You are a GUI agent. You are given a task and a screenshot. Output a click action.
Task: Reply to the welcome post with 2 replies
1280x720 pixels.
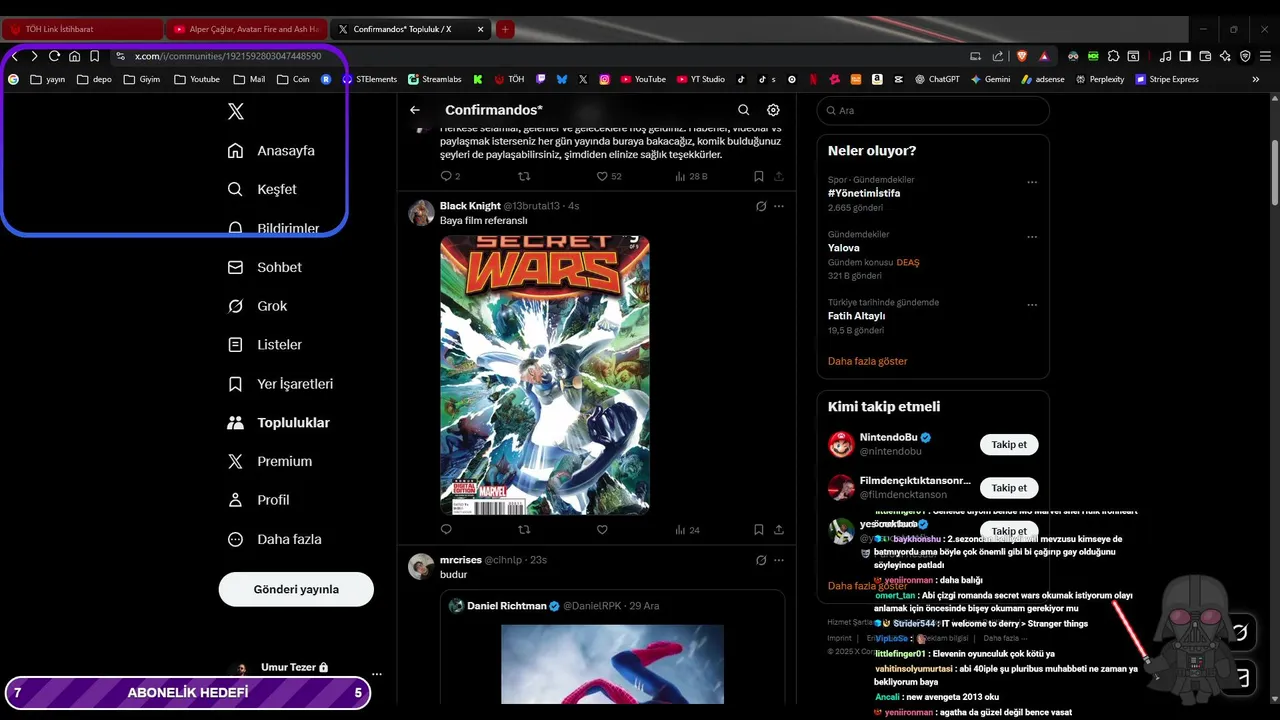click(x=450, y=176)
